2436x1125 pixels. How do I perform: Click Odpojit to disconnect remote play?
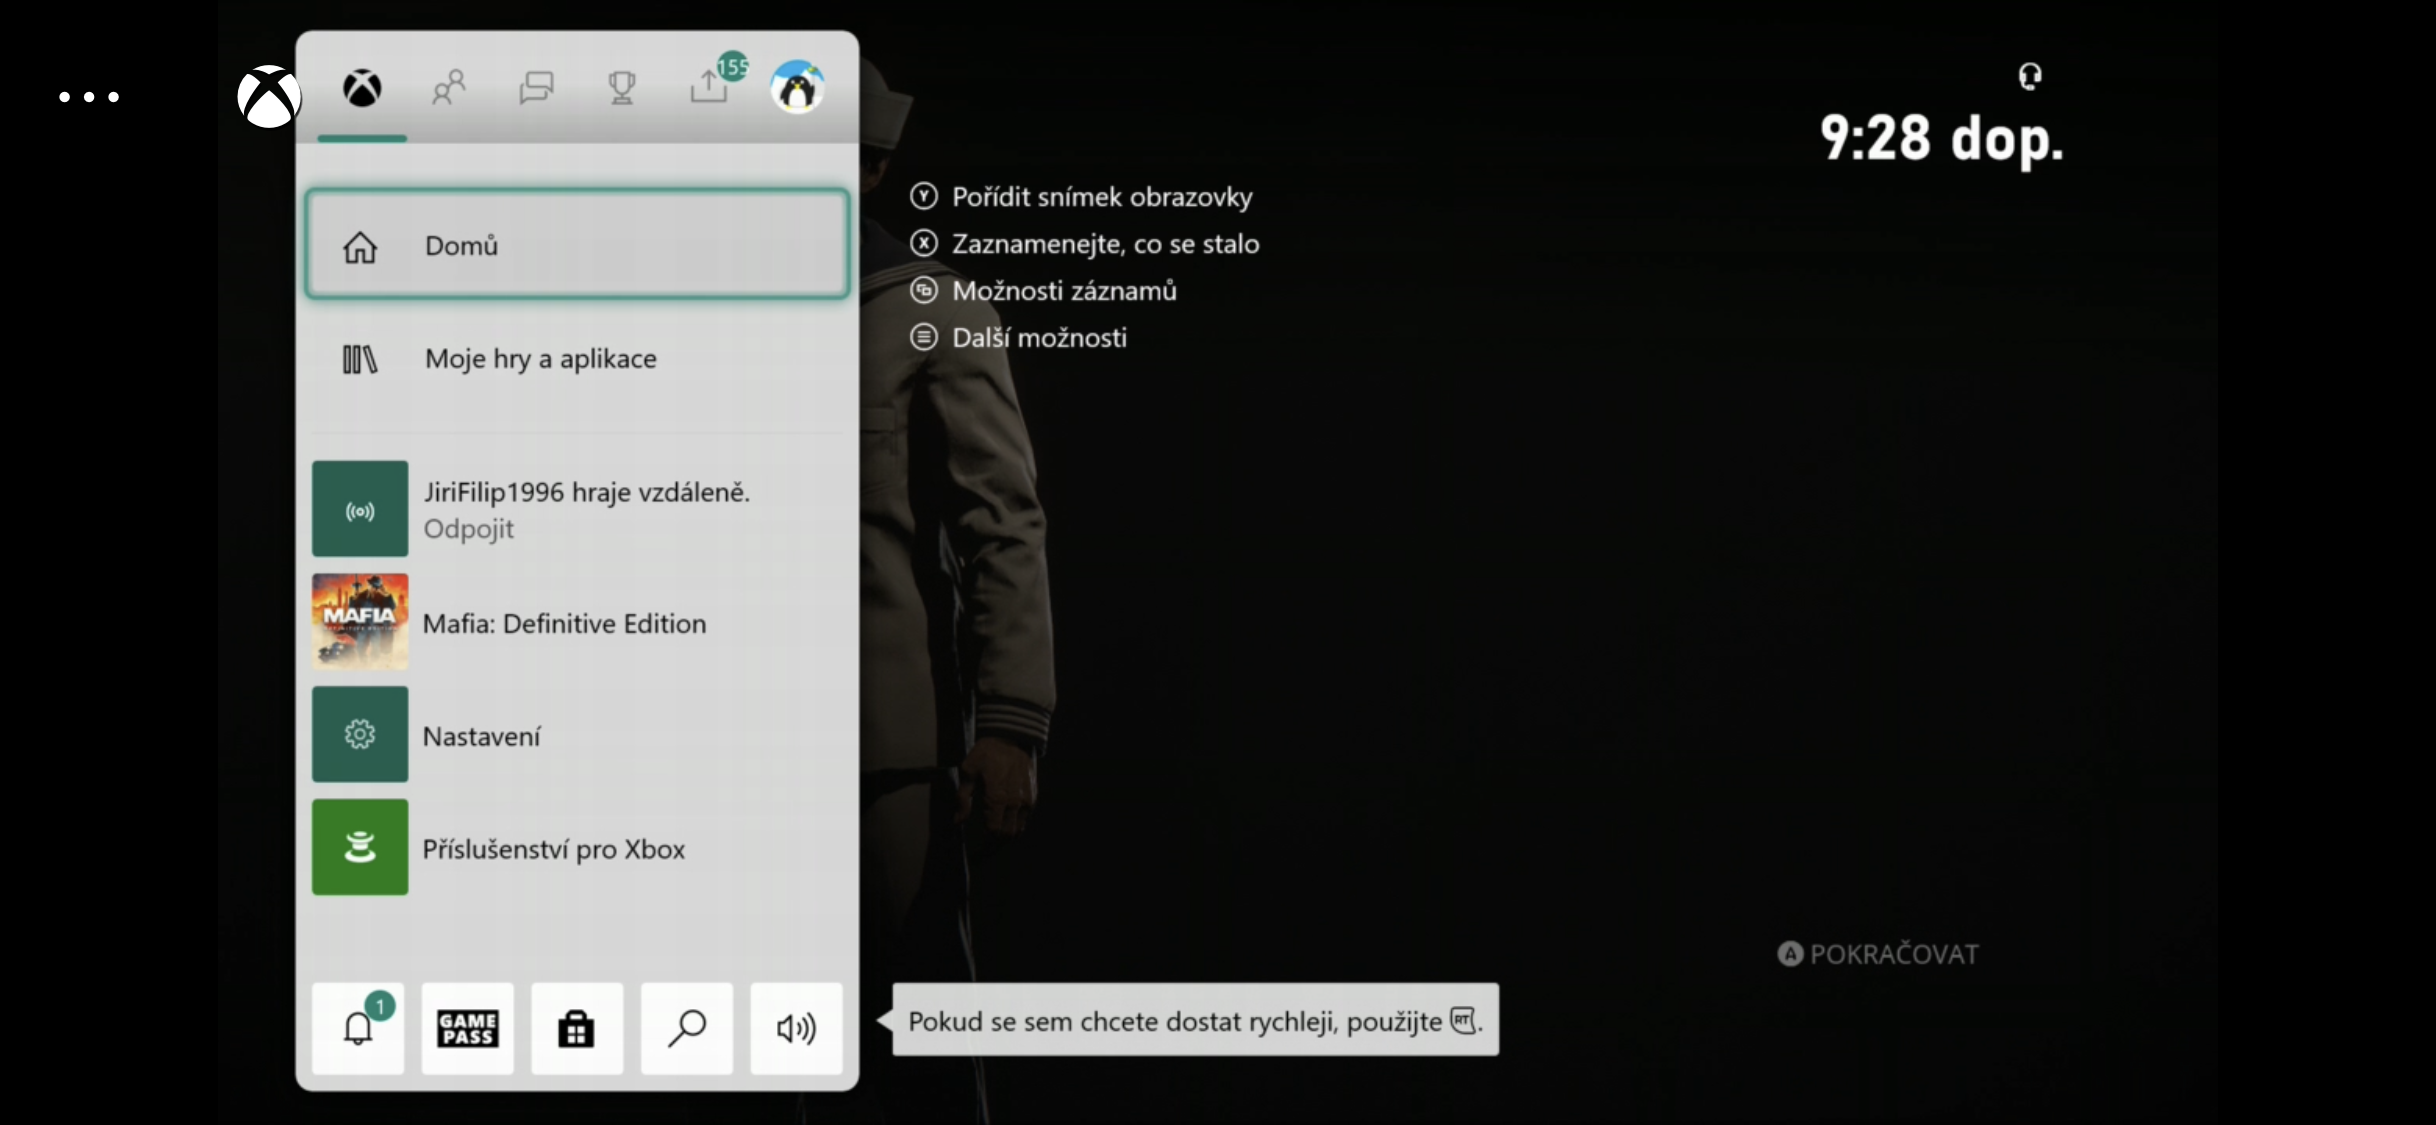coord(468,529)
